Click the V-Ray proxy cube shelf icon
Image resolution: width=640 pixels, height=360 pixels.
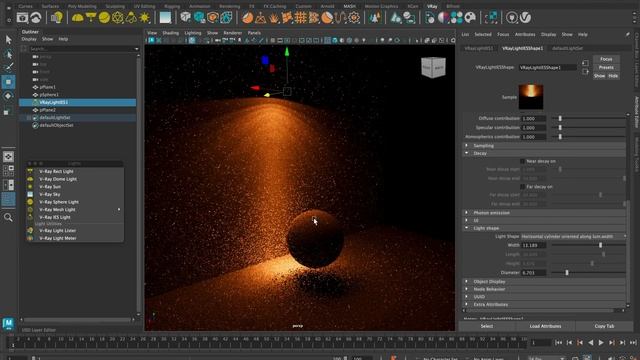[x=186, y=18]
